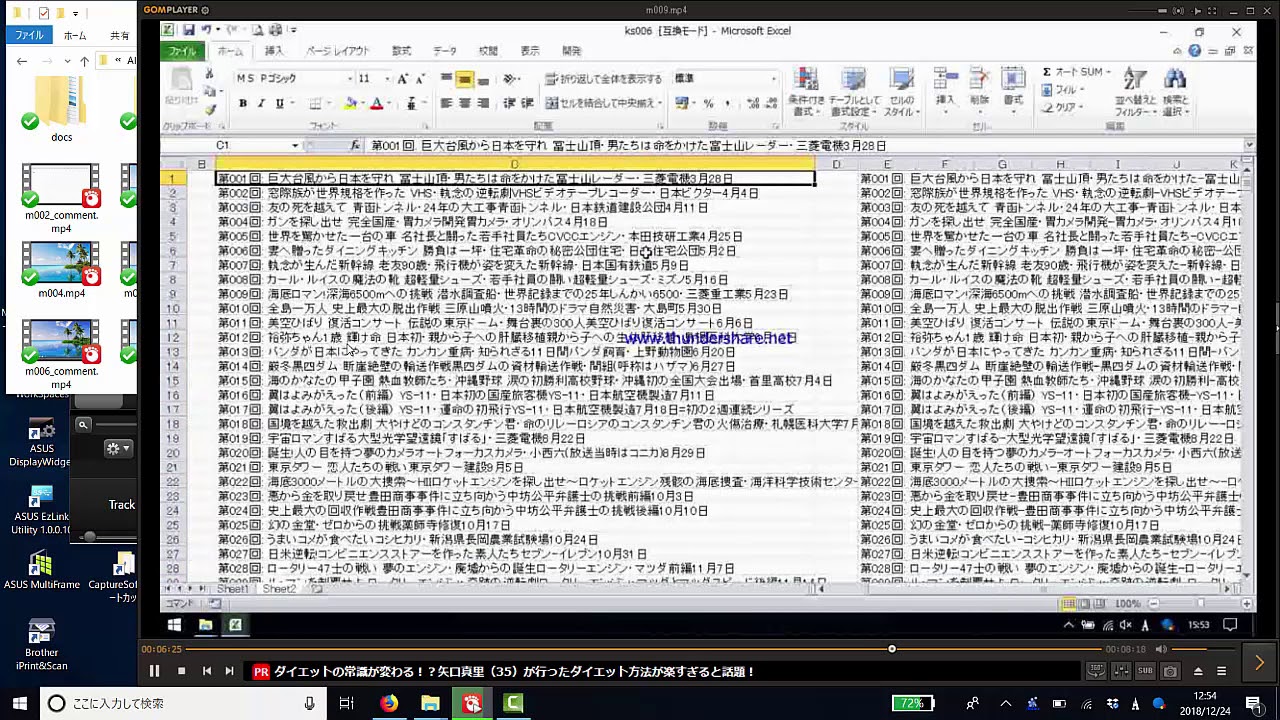1280x720 pixels.
Task: Toggle the quick access toolbar checkbox icon in Explorer
Action: point(43,13)
